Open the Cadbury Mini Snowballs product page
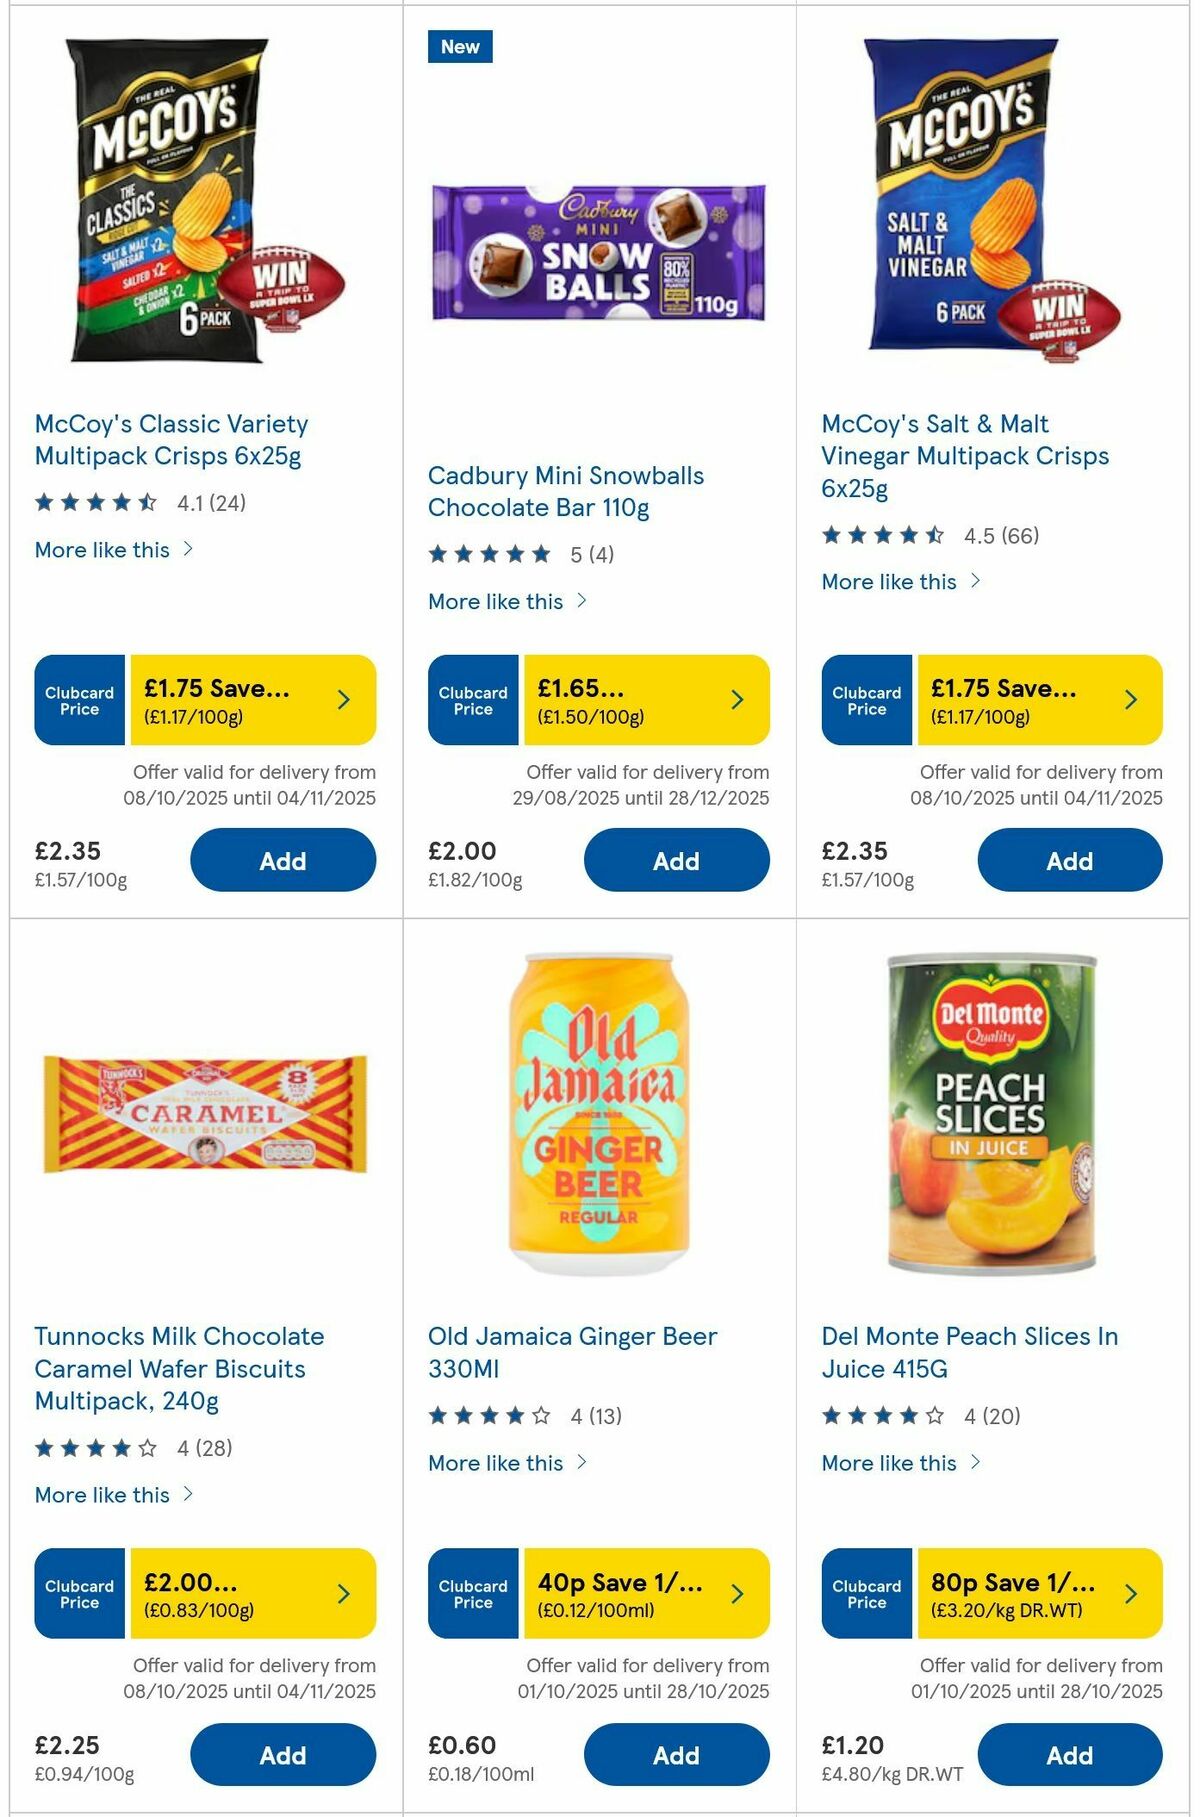 [x=566, y=491]
